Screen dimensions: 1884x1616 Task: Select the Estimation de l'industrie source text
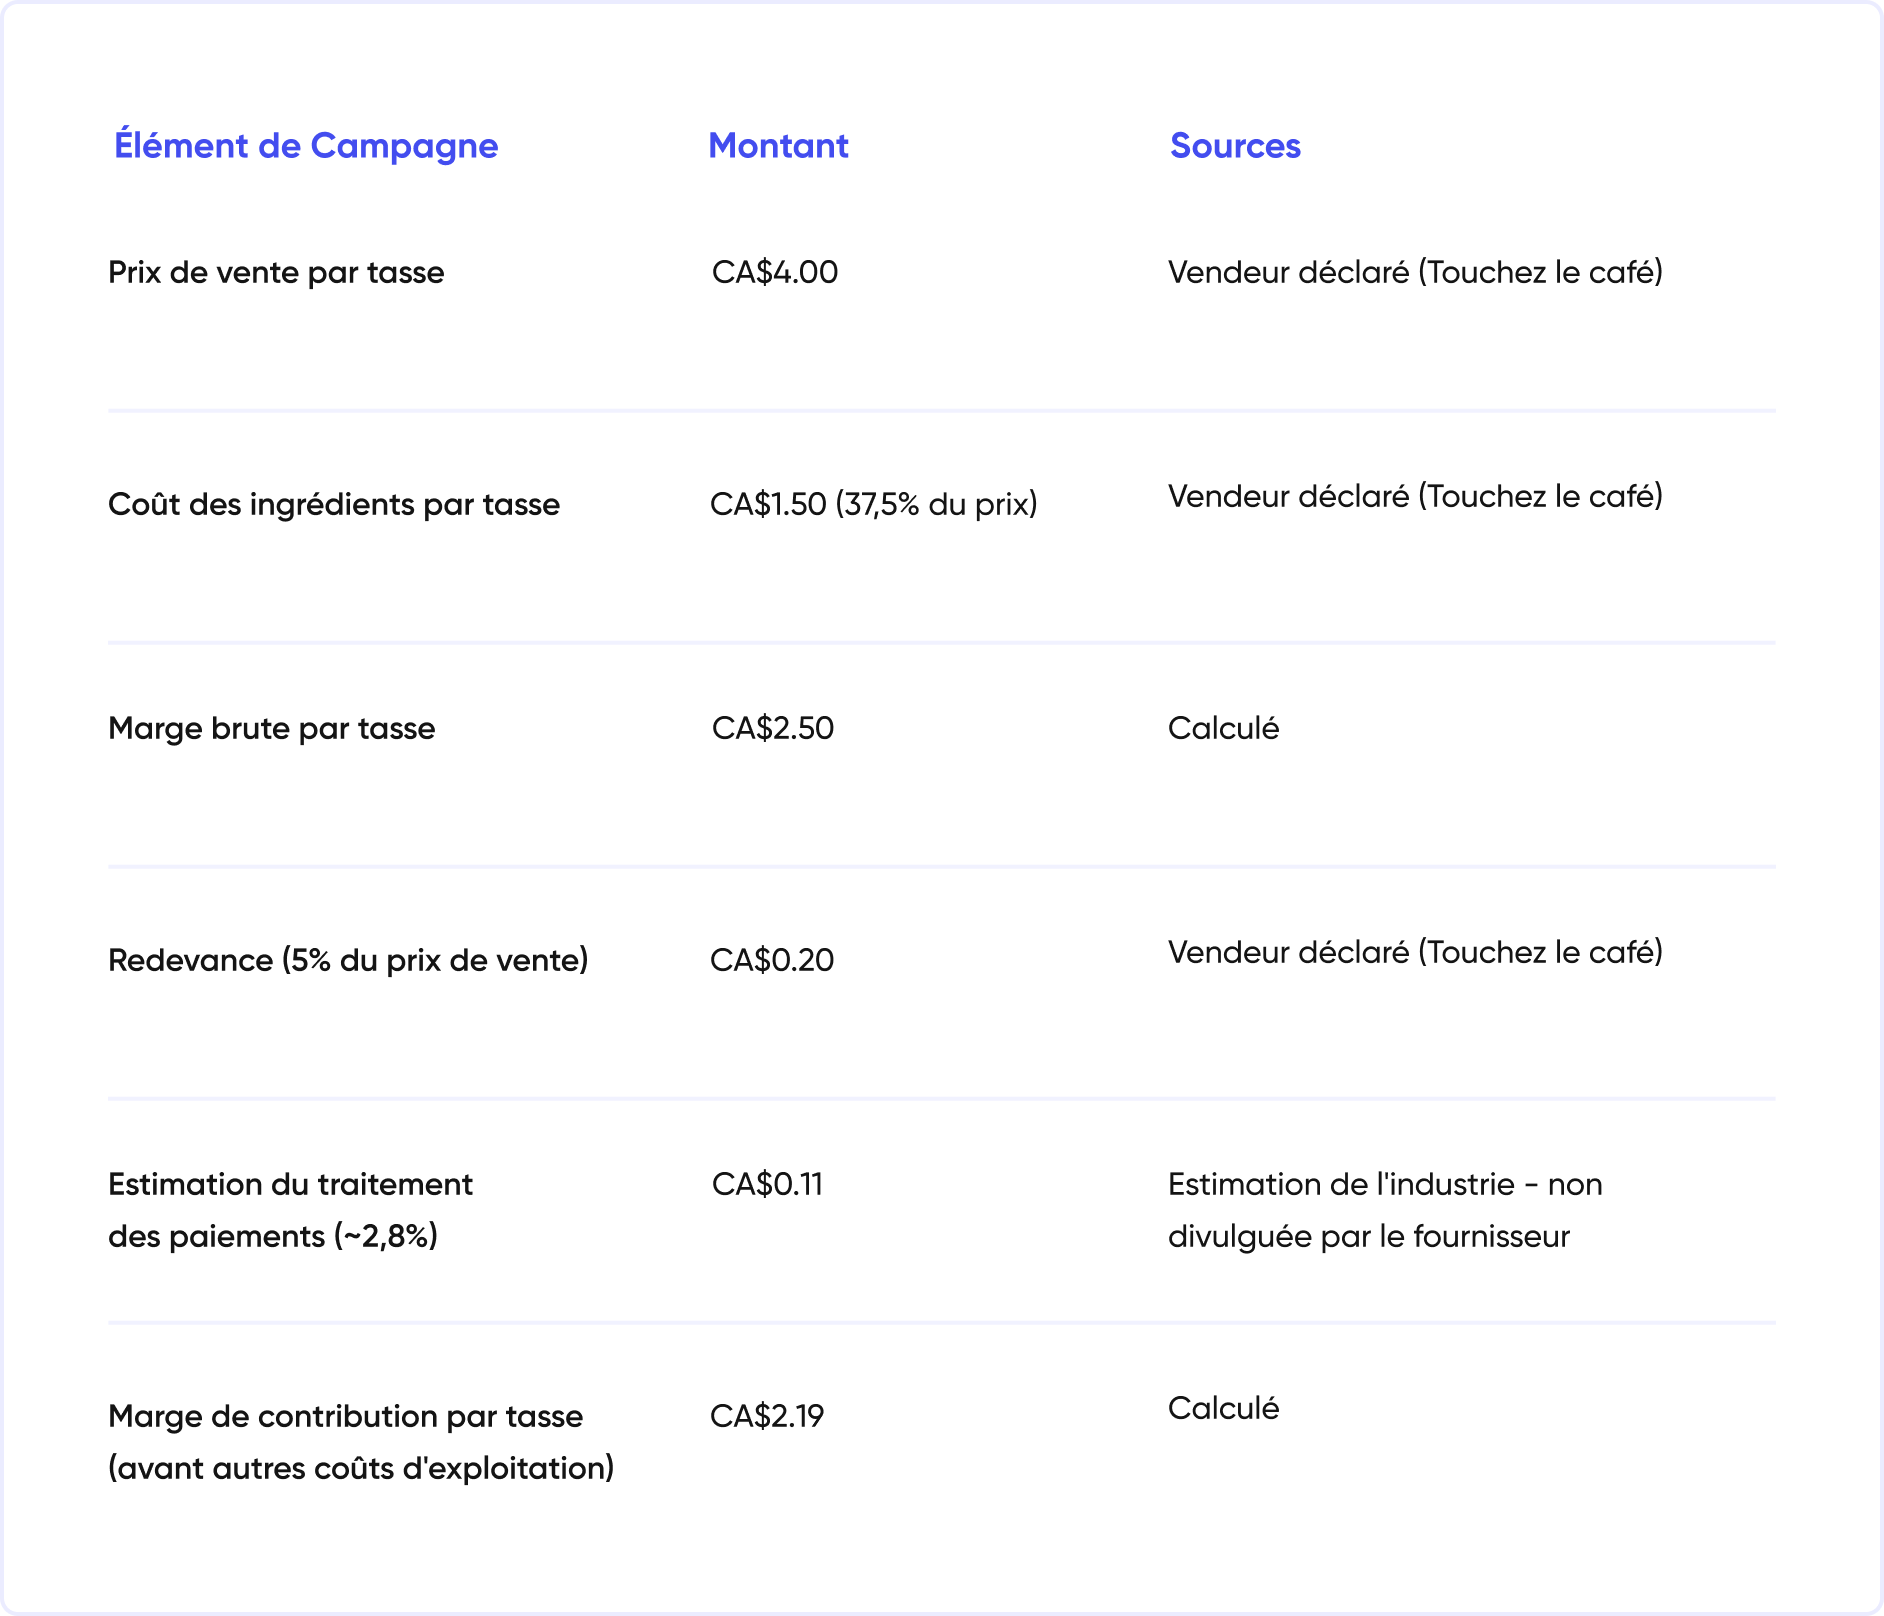[x=1385, y=1210]
